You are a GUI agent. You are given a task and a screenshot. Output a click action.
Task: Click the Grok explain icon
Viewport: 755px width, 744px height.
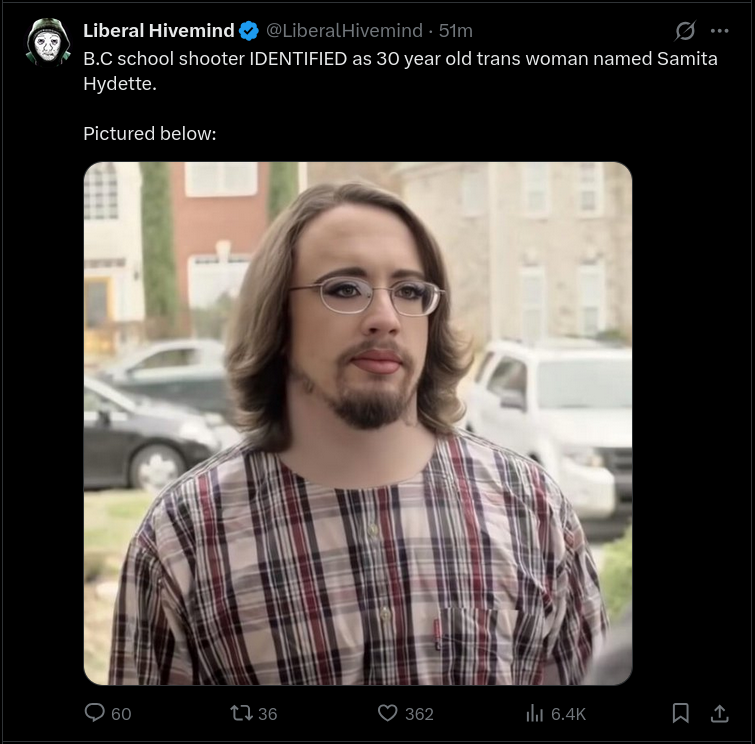tap(685, 31)
